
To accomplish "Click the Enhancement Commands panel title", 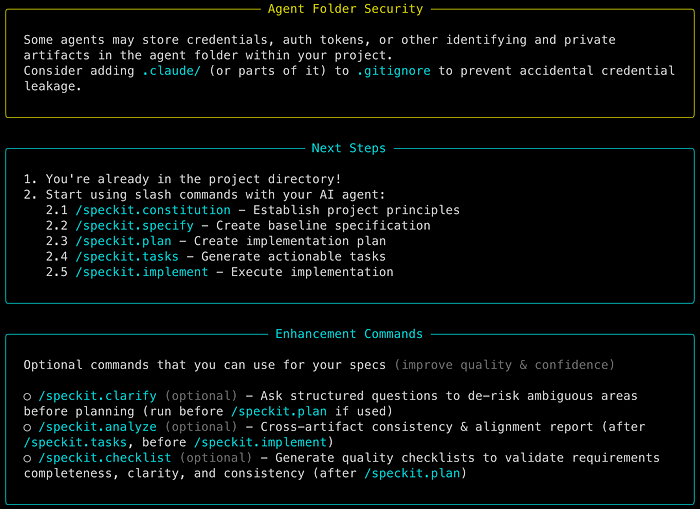I will click(349, 334).
